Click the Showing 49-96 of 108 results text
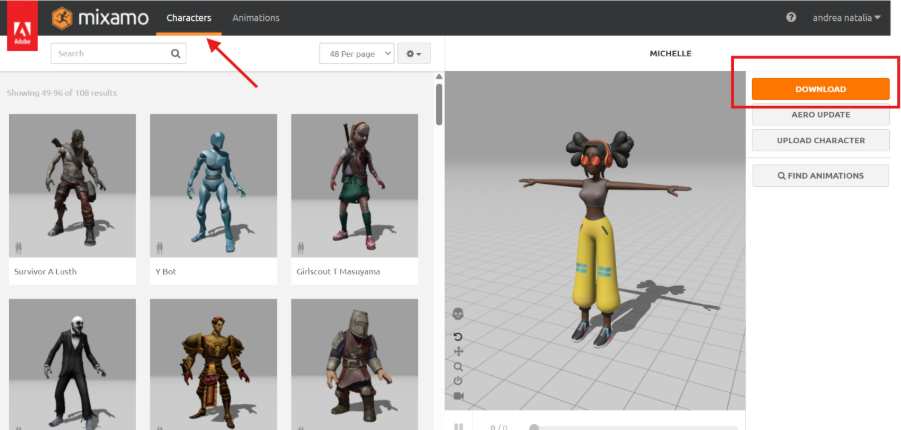This screenshot has width=901, height=430. [x=62, y=93]
